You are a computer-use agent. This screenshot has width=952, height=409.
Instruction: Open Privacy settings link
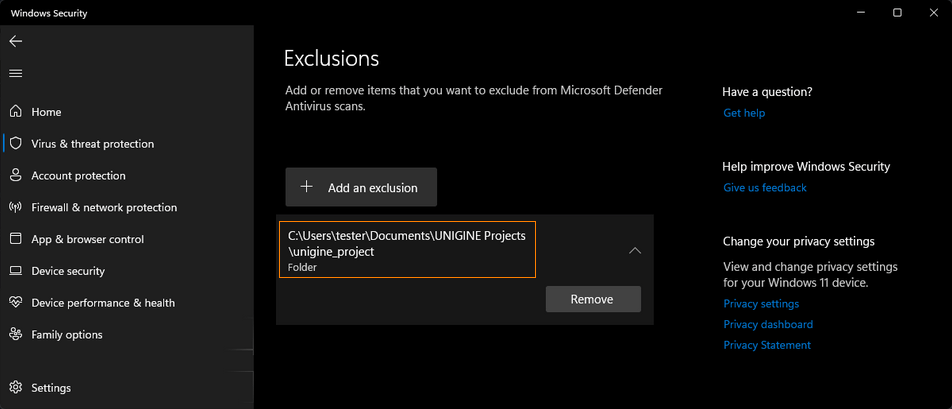click(x=761, y=303)
